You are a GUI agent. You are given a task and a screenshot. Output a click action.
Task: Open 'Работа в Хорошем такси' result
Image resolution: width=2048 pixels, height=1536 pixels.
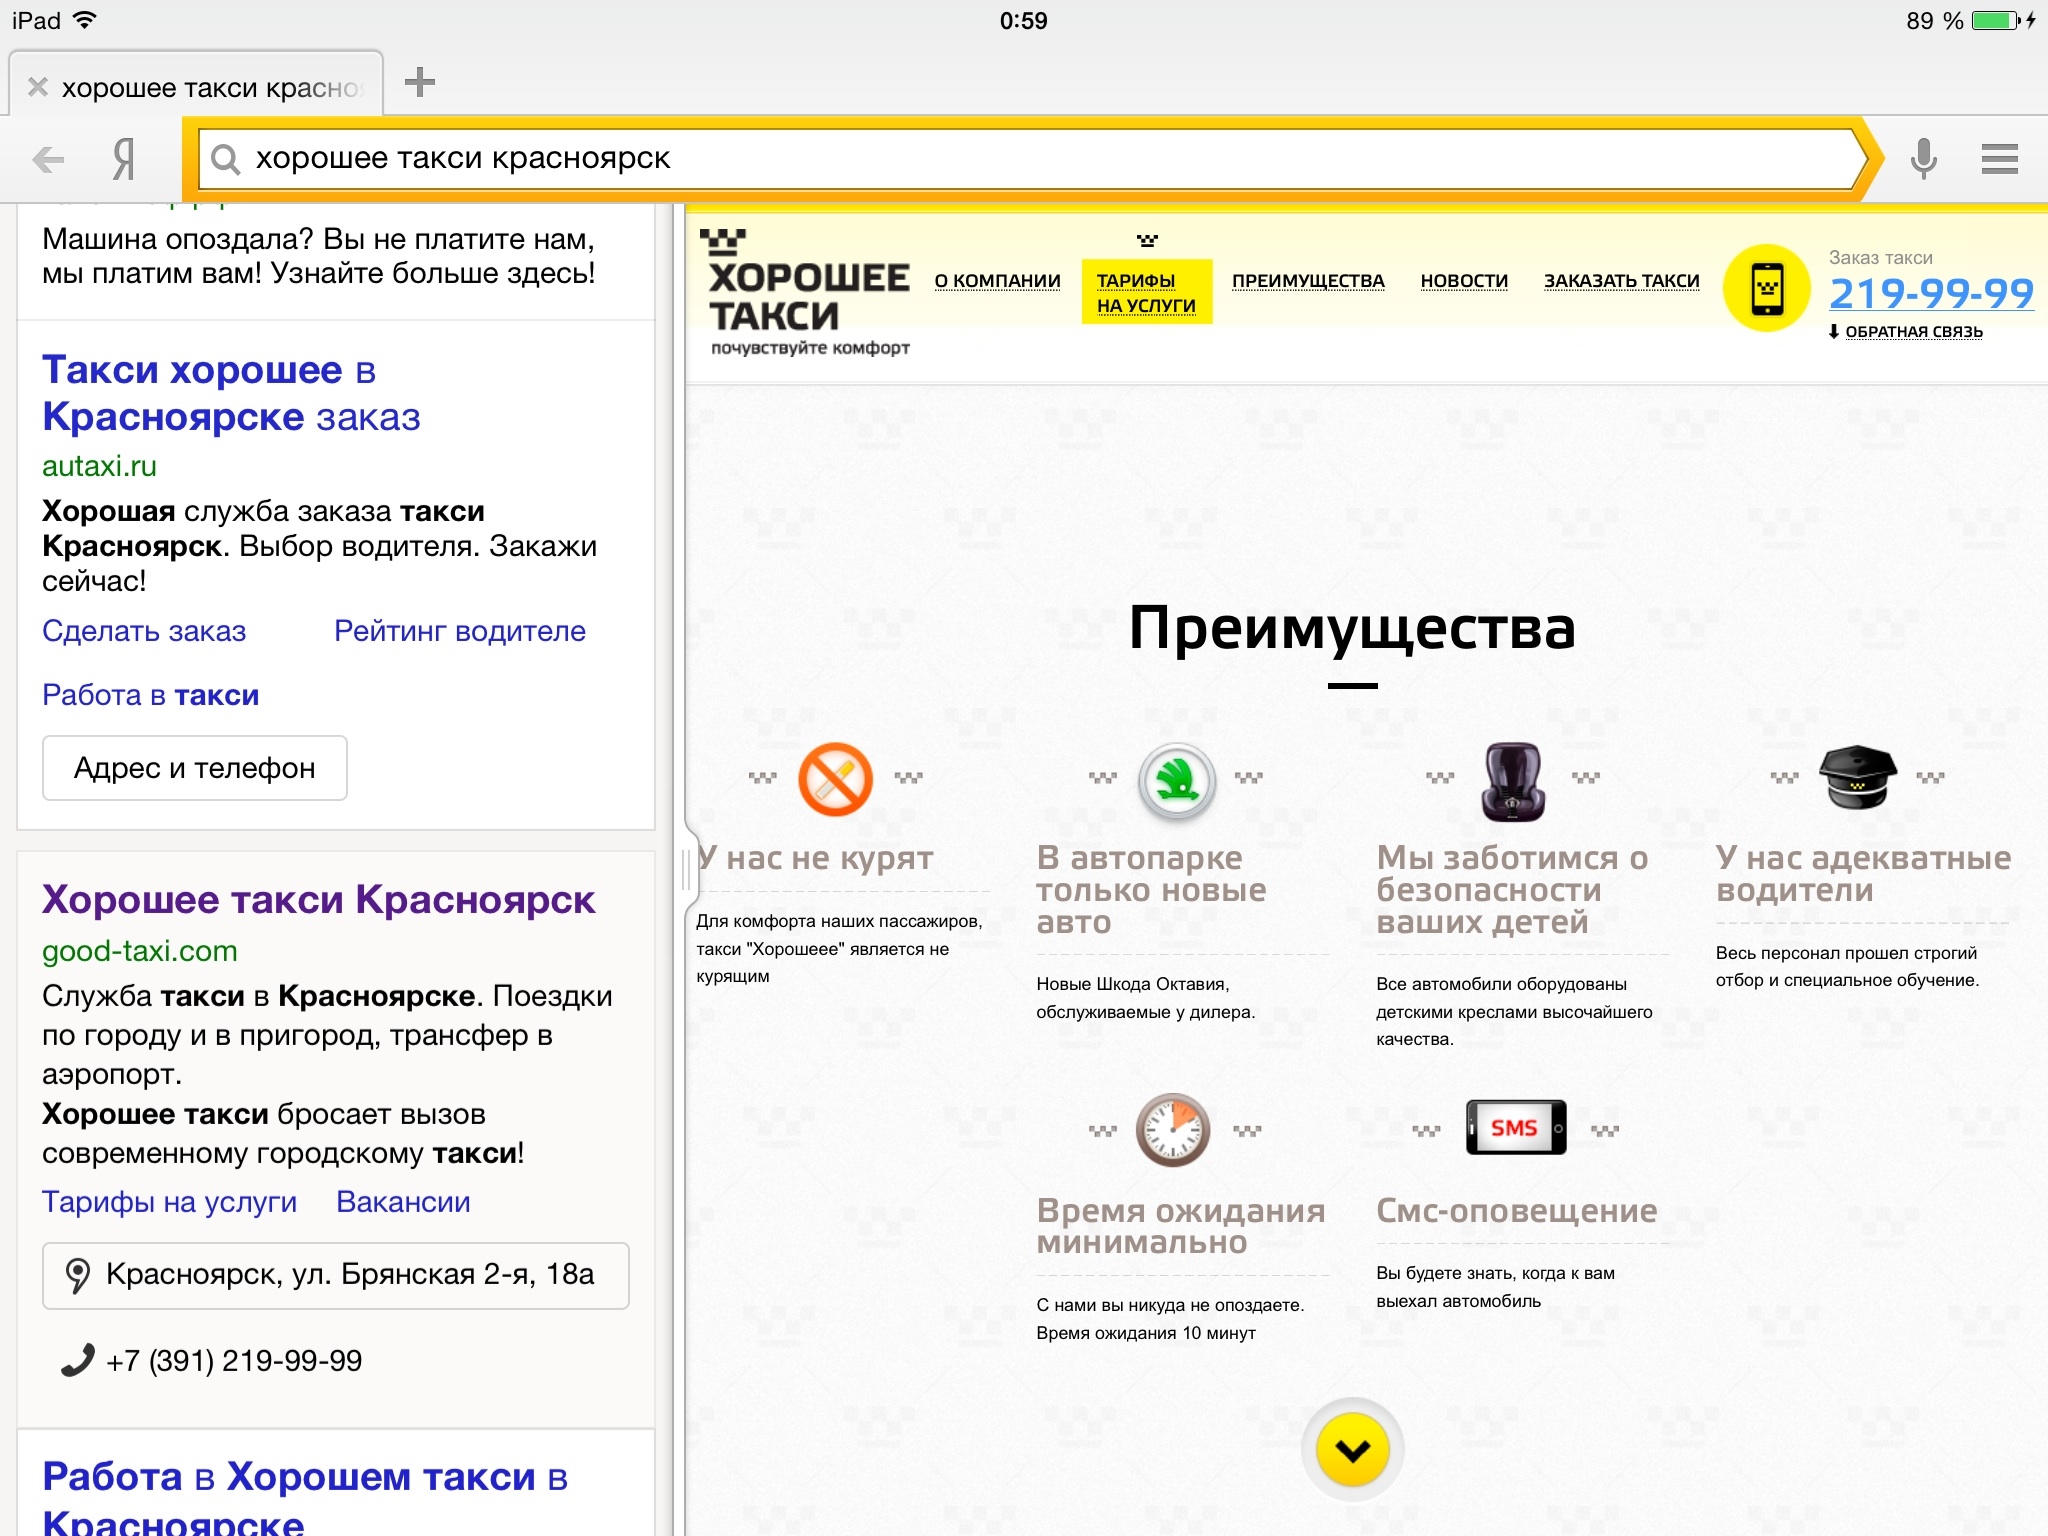305,1497
